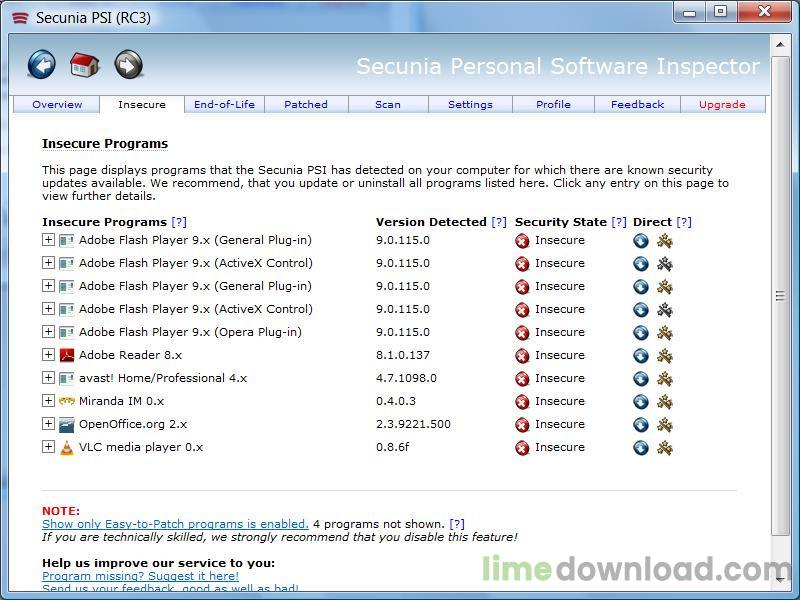Expand the VLC media player 0.x entry
800x600 pixels.
[48, 446]
